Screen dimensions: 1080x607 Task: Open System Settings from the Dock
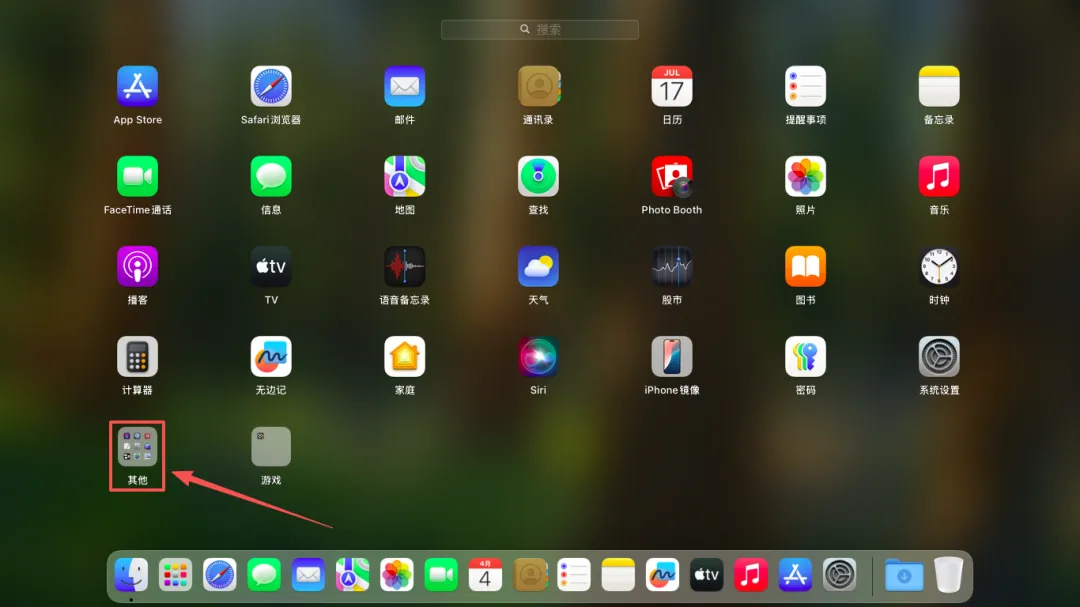point(839,575)
